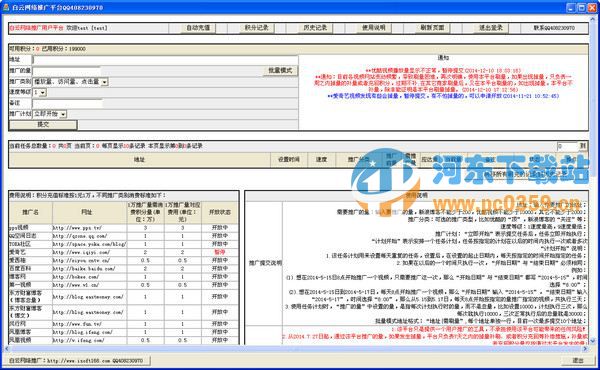600x370 pixels.
Task: Click the right arrow of horizontal scrollbar
Action: 585,349
